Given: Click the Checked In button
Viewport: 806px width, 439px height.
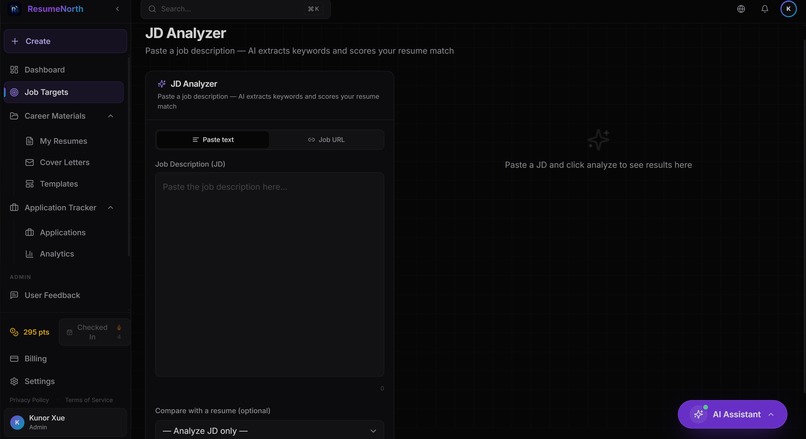Looking at the screenshot, I should [95, 332].
